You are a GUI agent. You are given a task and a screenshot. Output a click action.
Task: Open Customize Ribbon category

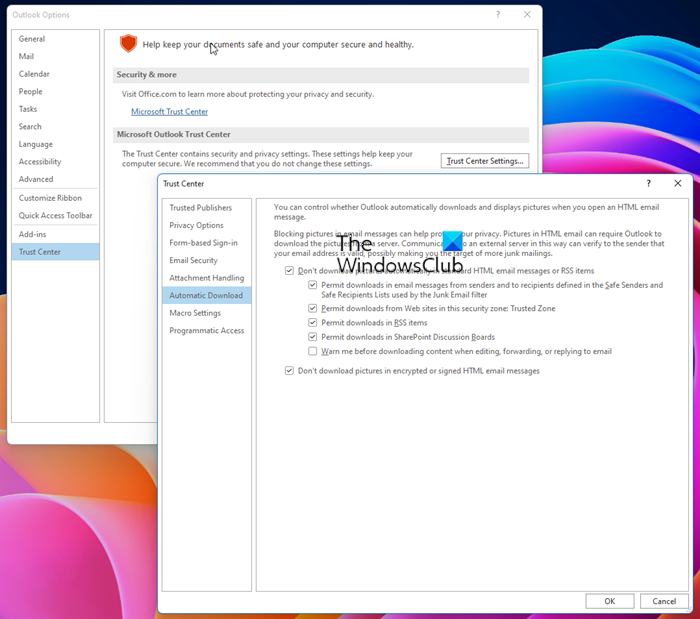click(x=55, y=198)
